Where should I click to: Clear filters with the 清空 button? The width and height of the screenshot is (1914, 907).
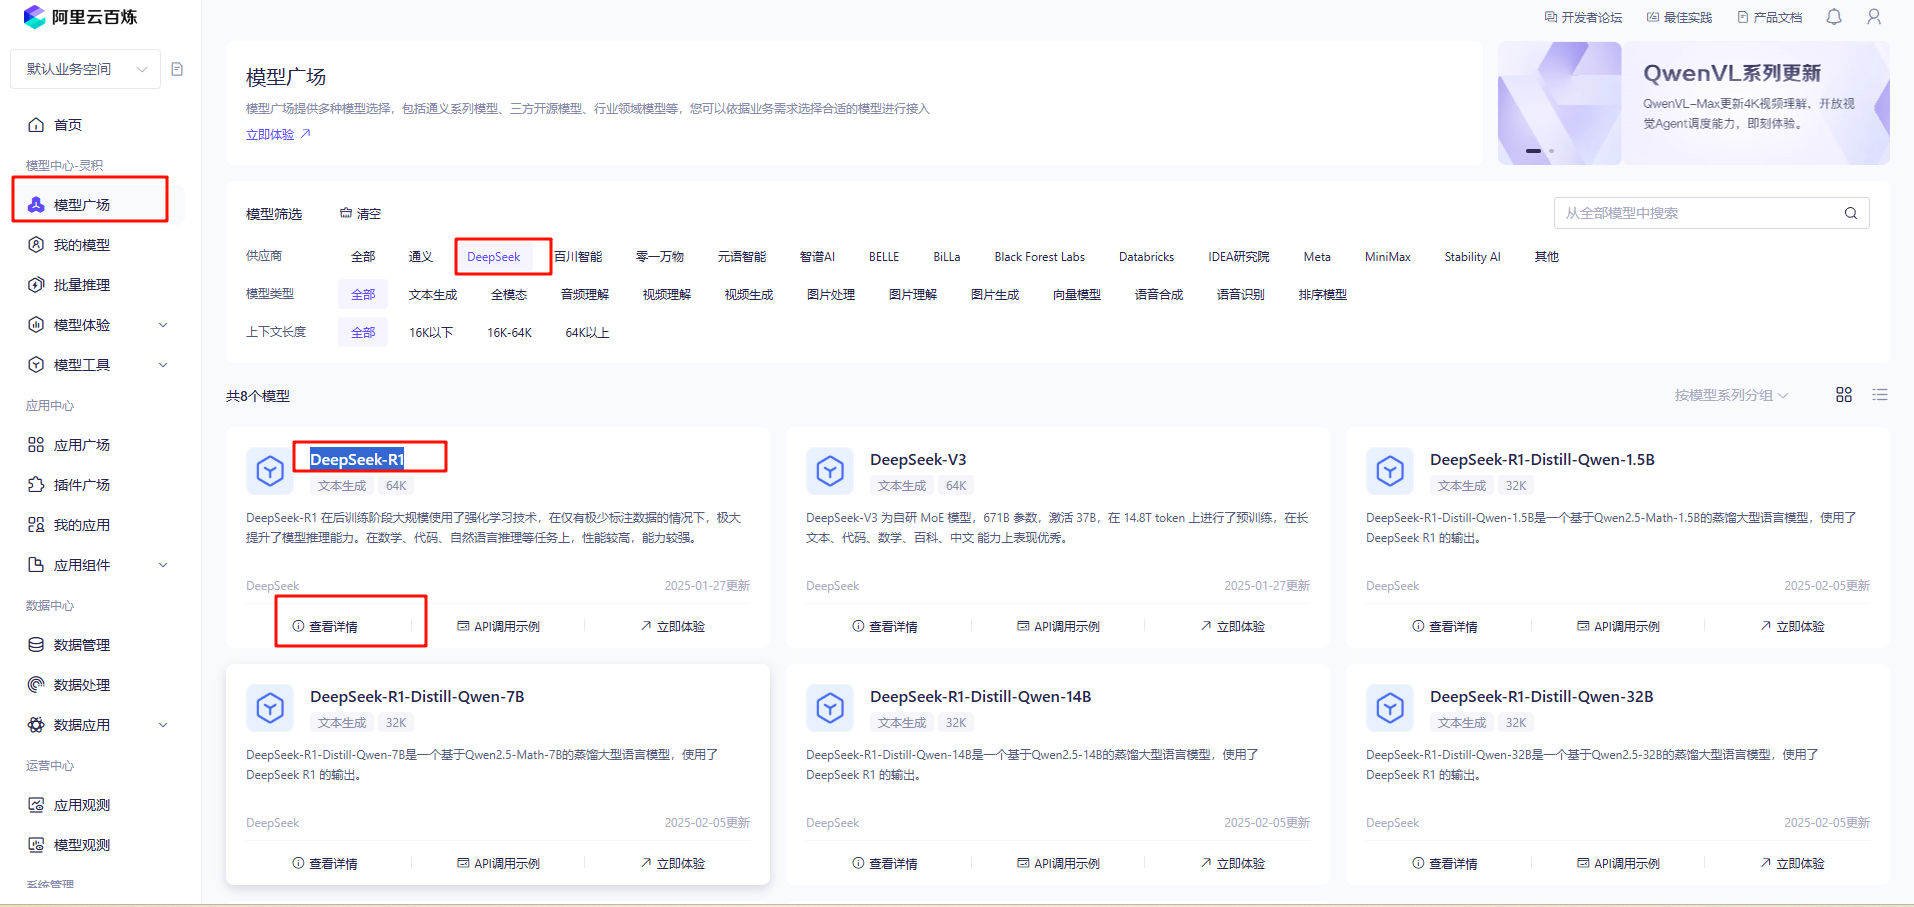coord(360,214)
